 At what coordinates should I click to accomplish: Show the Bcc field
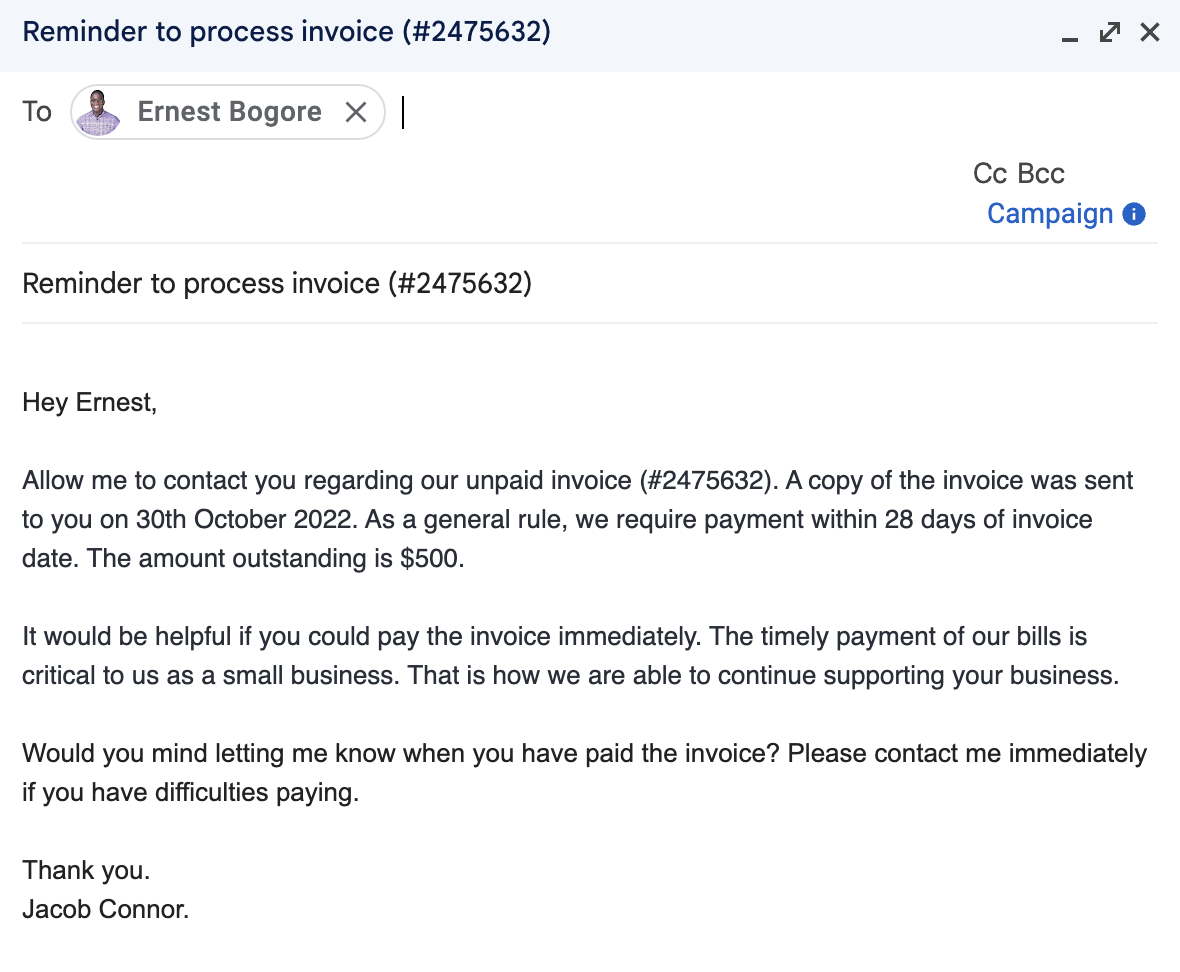tap(1043, 173)
